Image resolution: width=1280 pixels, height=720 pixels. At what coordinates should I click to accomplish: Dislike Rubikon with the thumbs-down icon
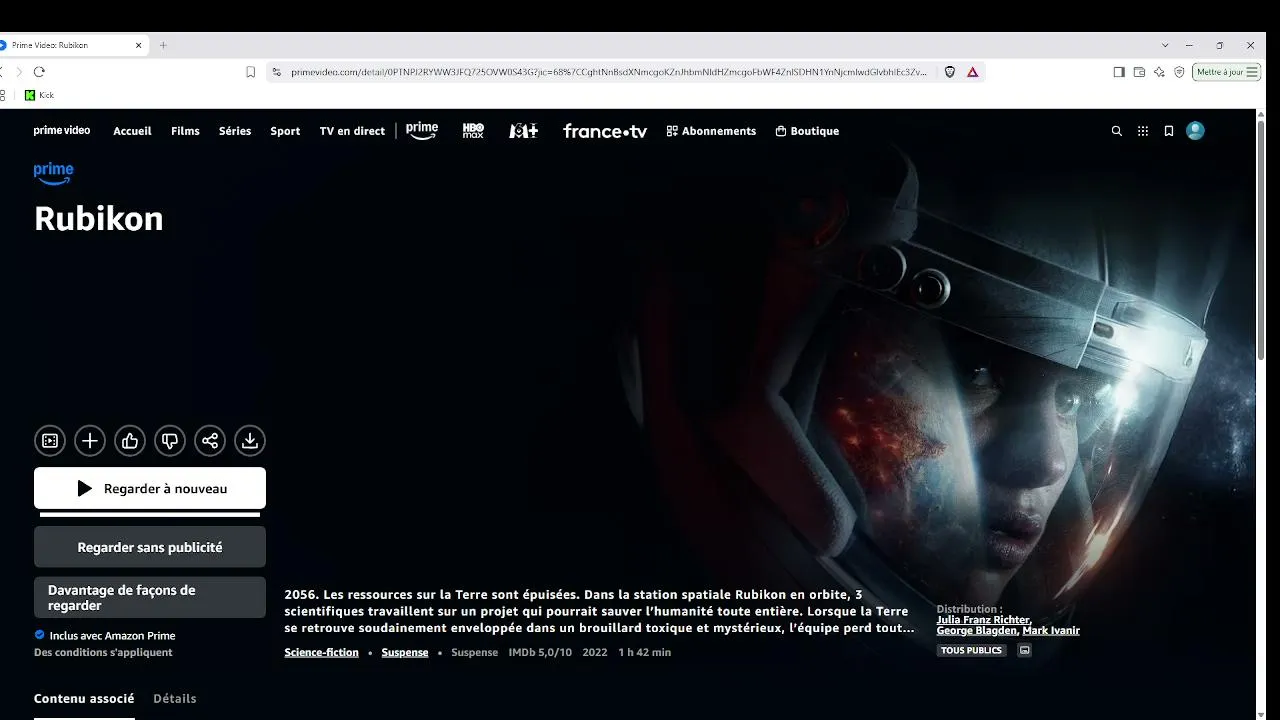click(x=170, y=441)
